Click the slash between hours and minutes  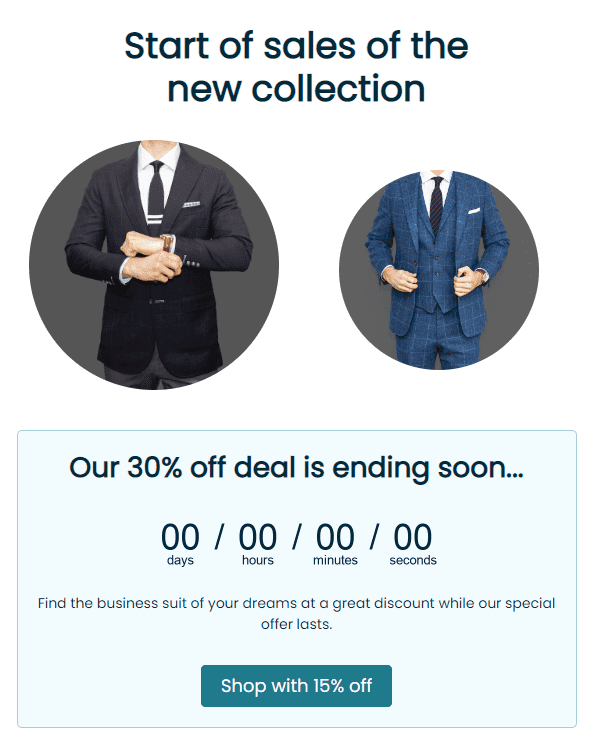pos(297,537)
